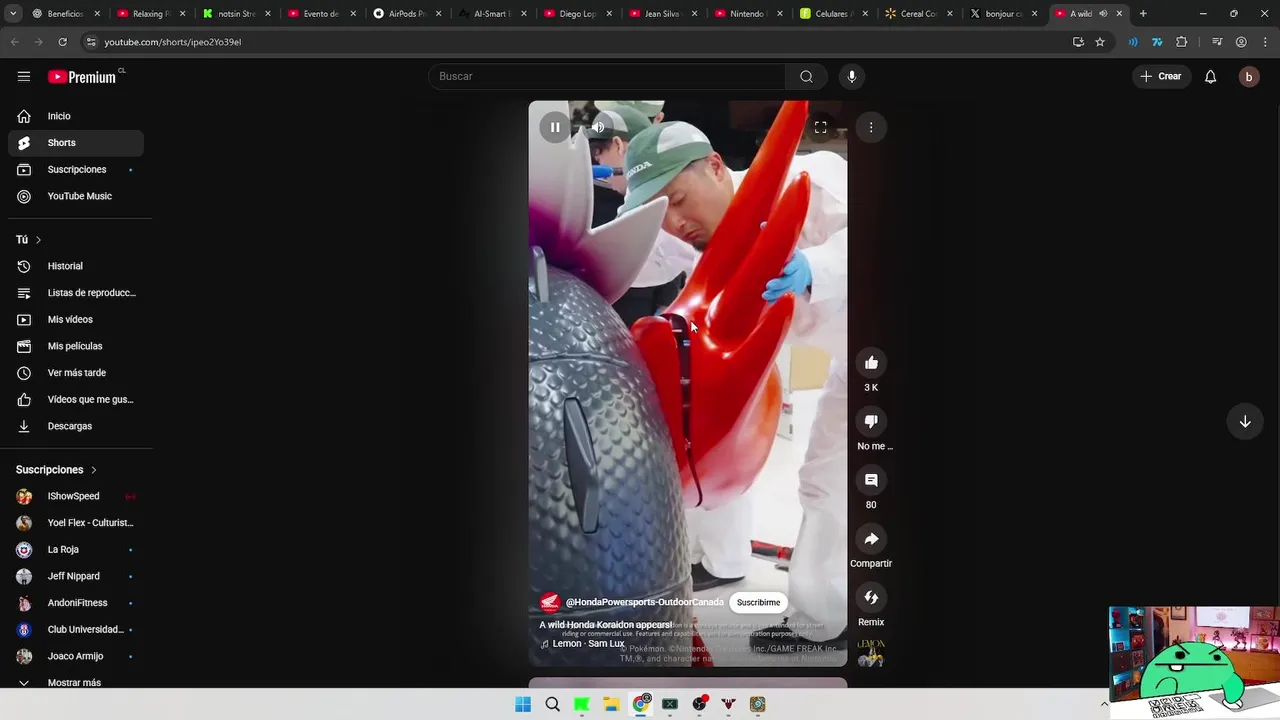Bookmark this page with the star
The height and width of the screenshot is (720, 1280).
pyautogui.click(x=1100, y=42)
